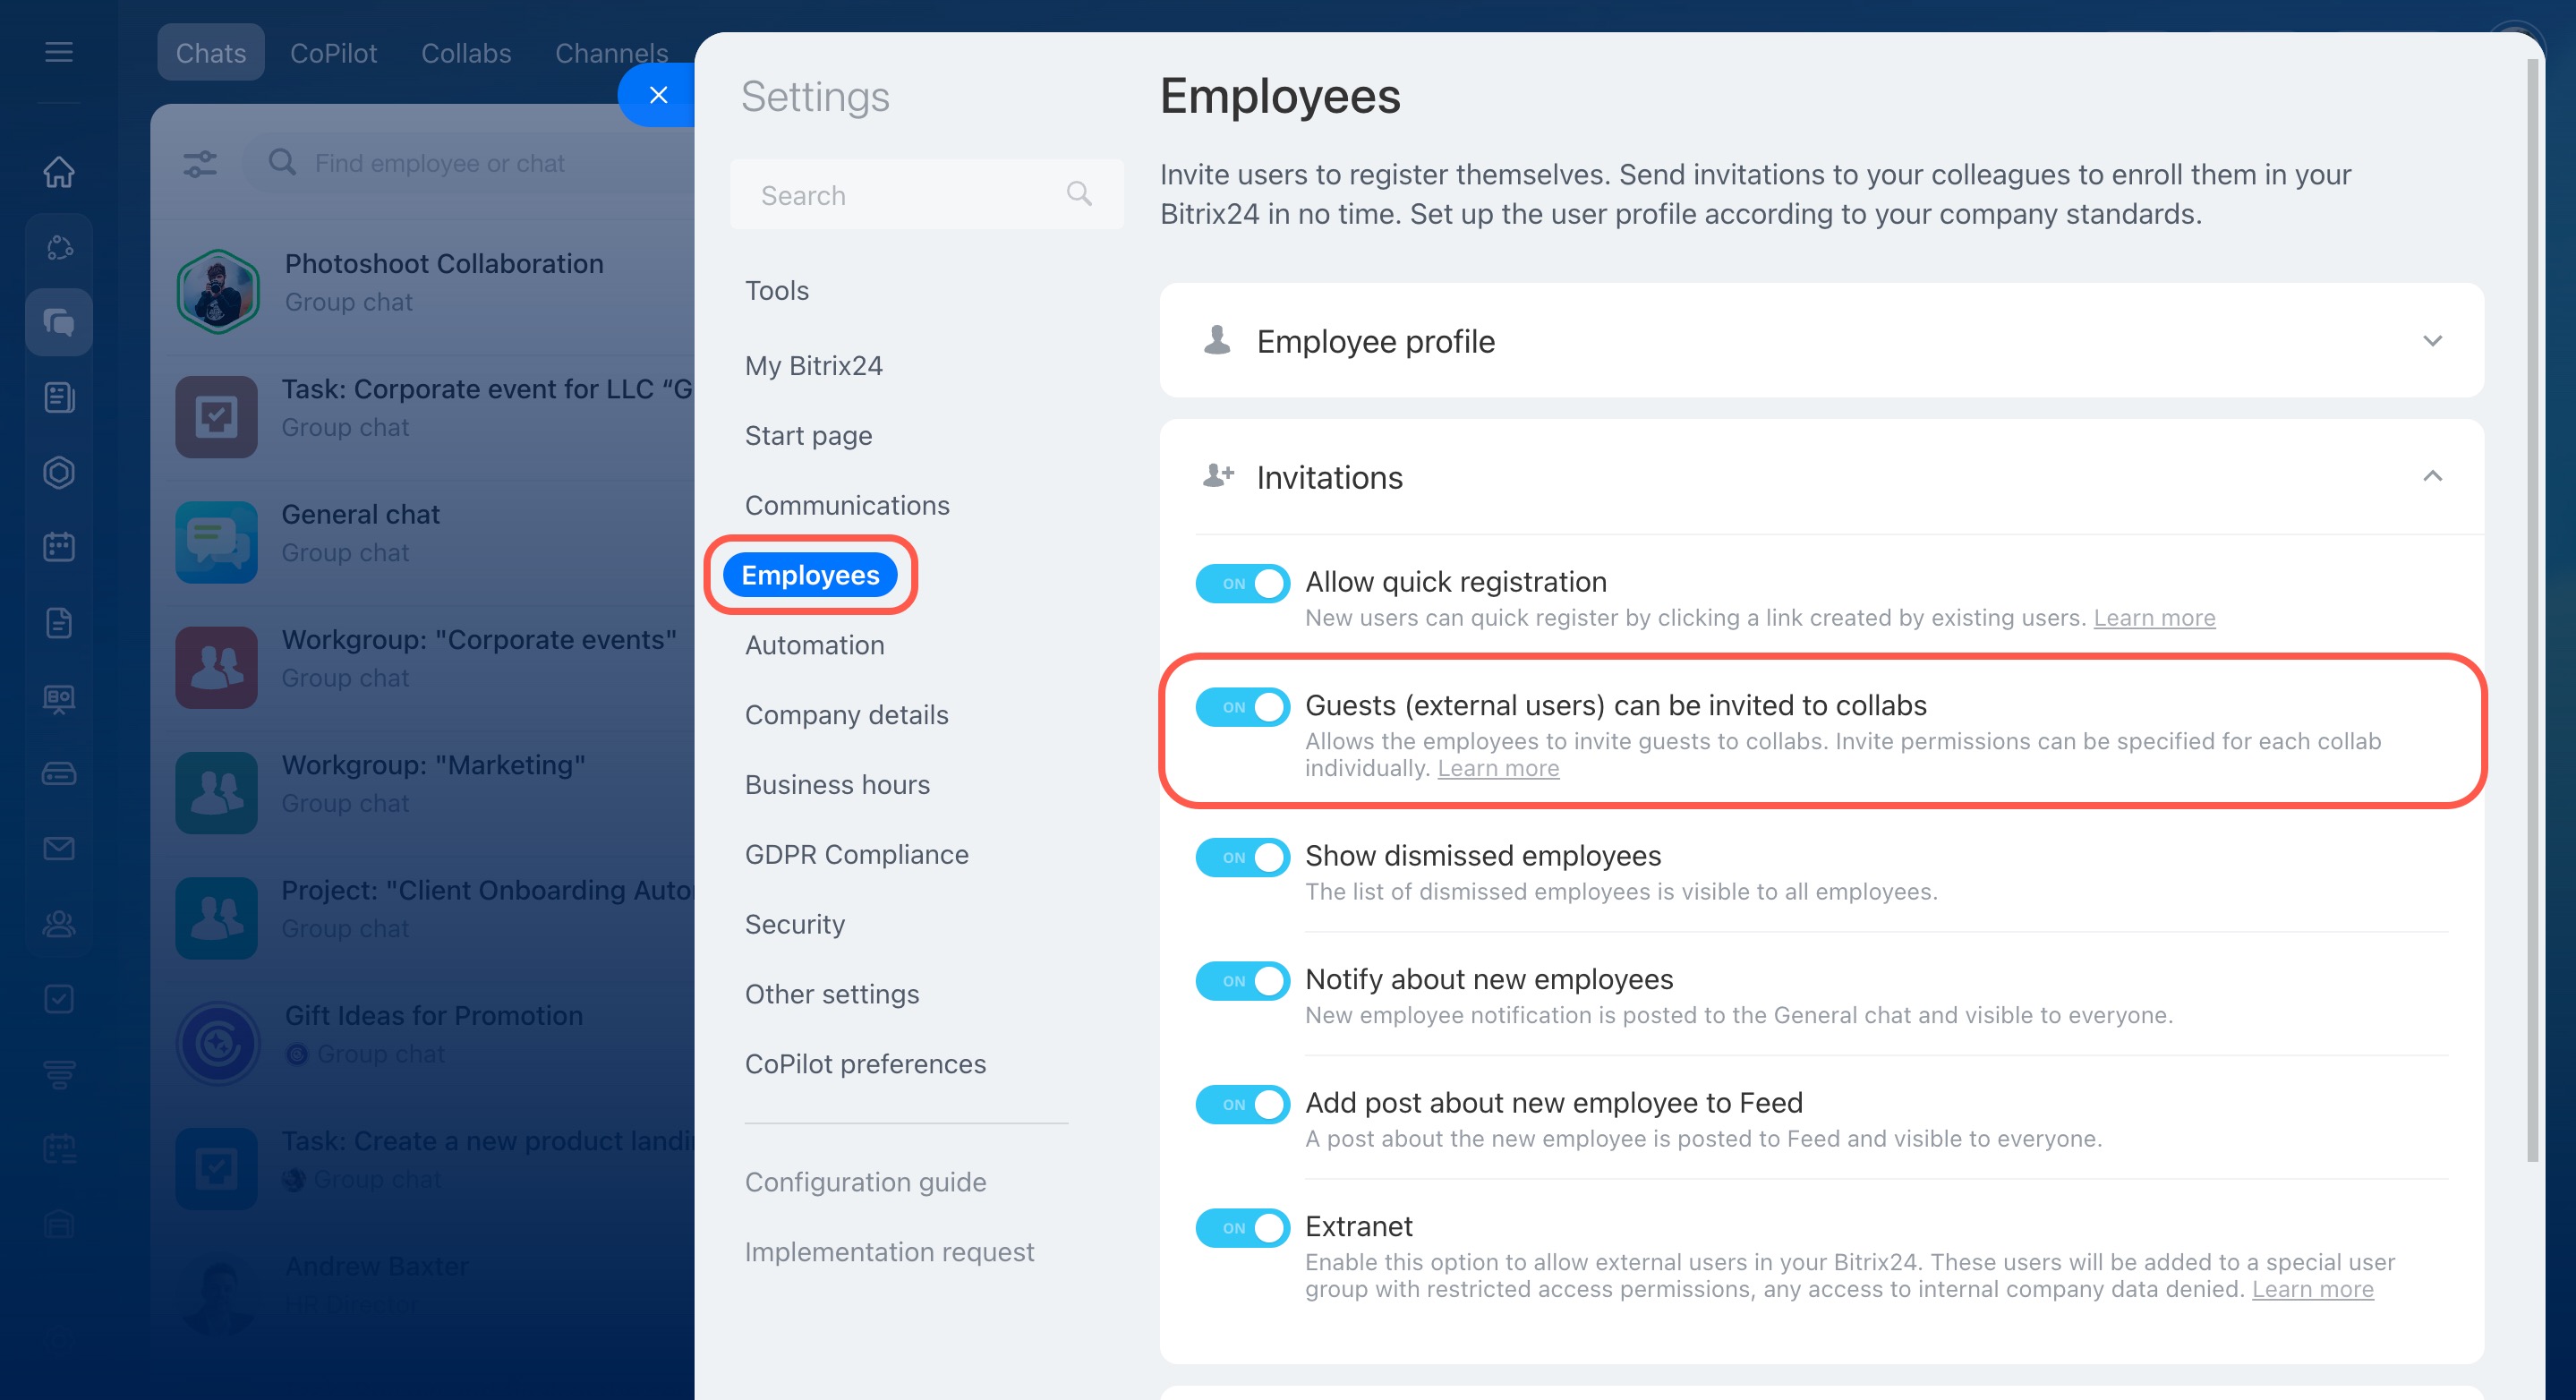Open the Configuration guide link

pyautogui.click(x=865, y=1182)
